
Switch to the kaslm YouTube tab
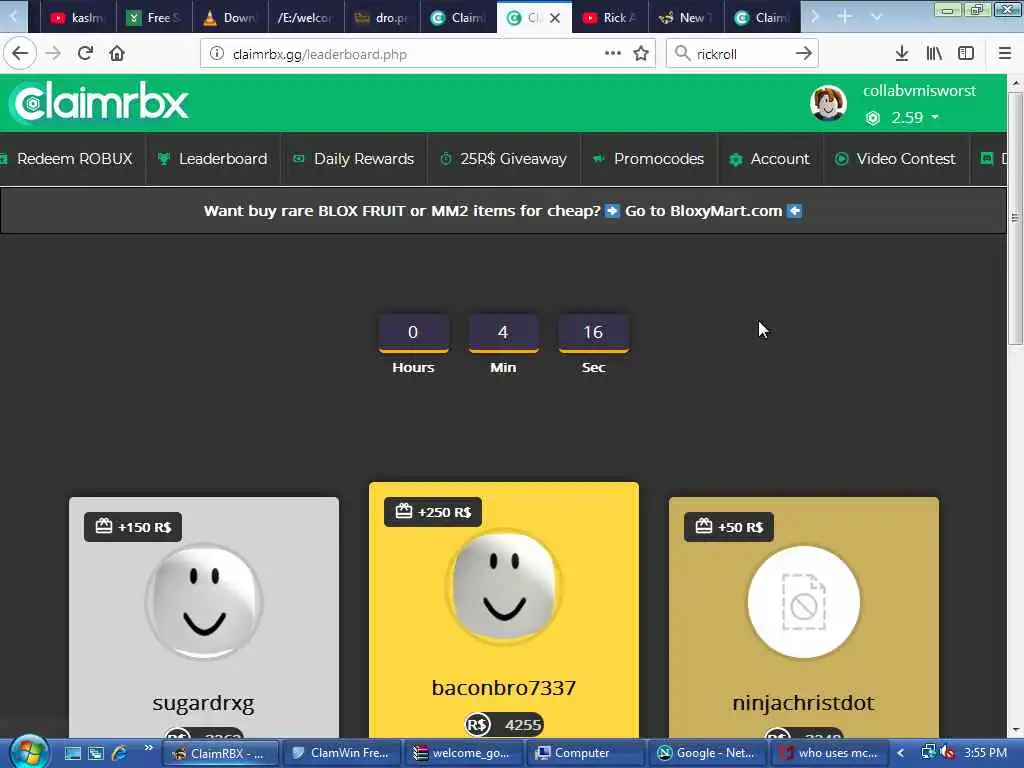point(78,18)
